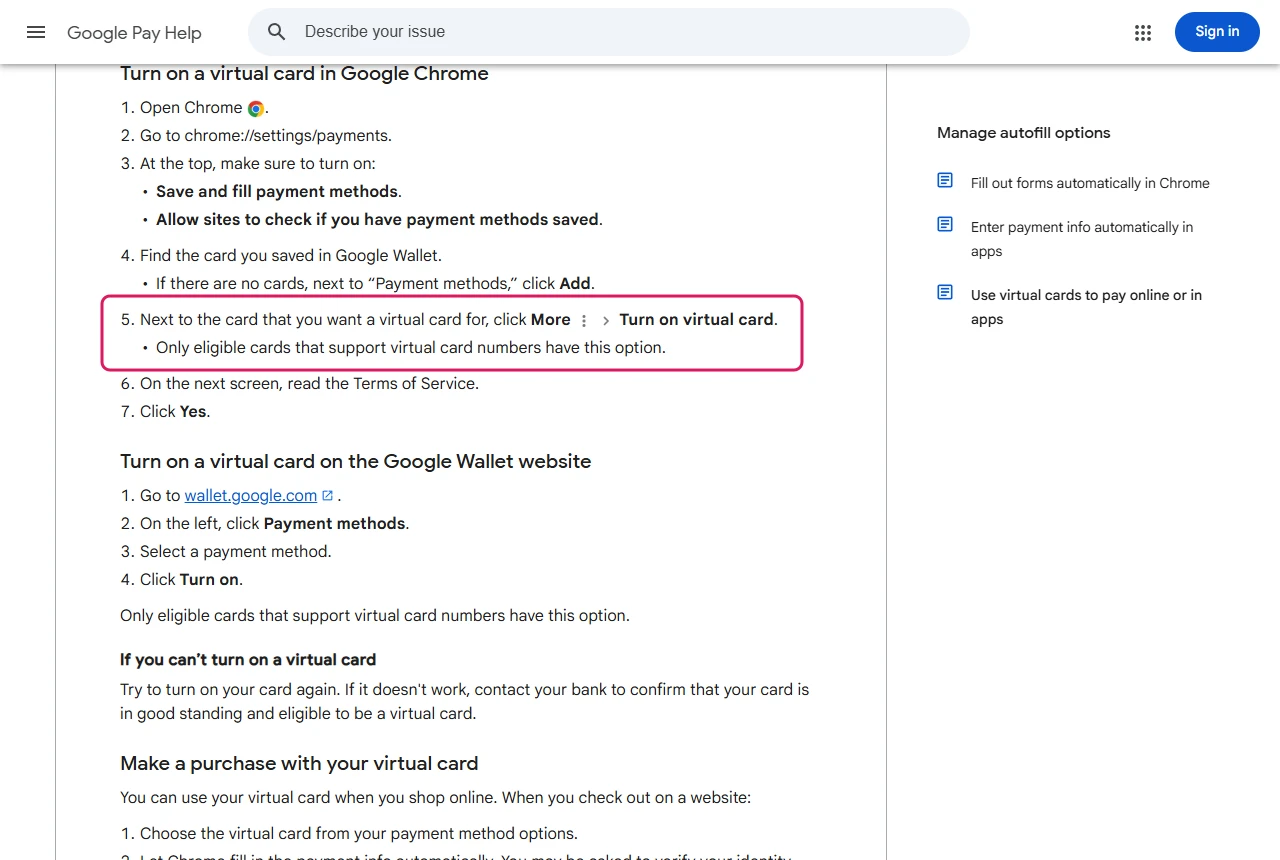Click the step On the next screen, read the Terms of Service
This screenshot has width=1280, height=860.
(x=309, y=383)
